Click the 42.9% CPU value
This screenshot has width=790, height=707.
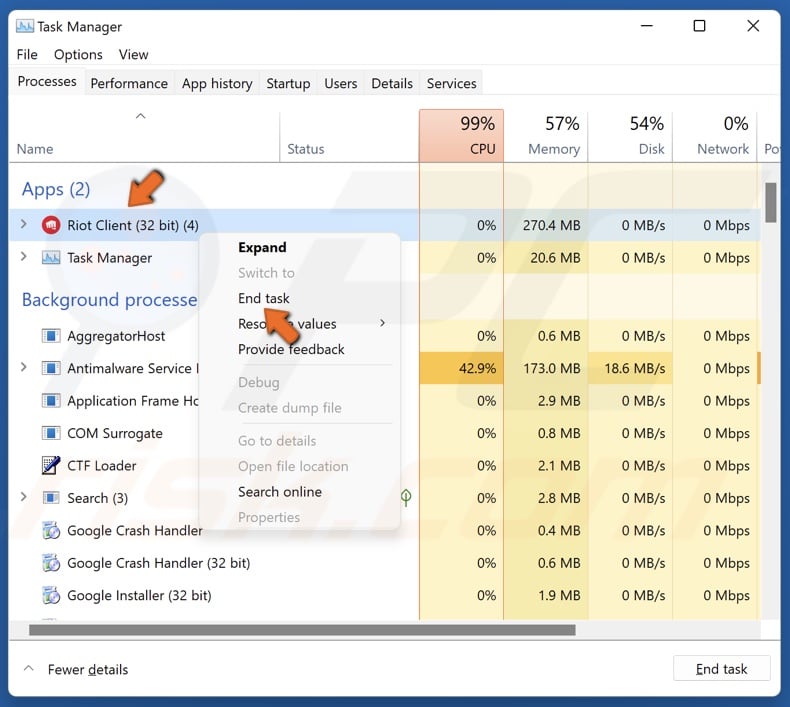[477, 368]
